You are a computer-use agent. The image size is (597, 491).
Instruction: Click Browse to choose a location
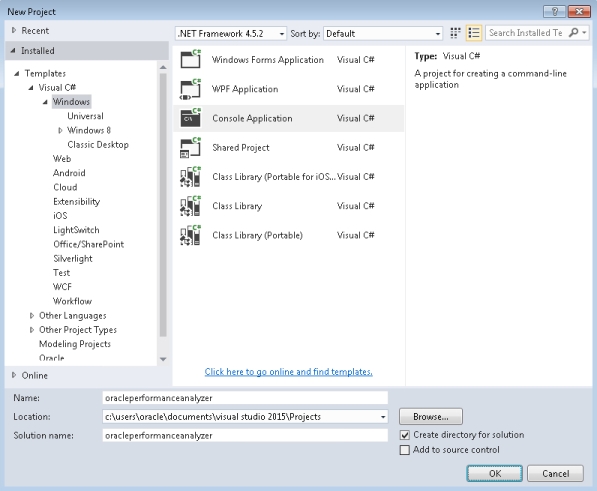click(431, 417)
